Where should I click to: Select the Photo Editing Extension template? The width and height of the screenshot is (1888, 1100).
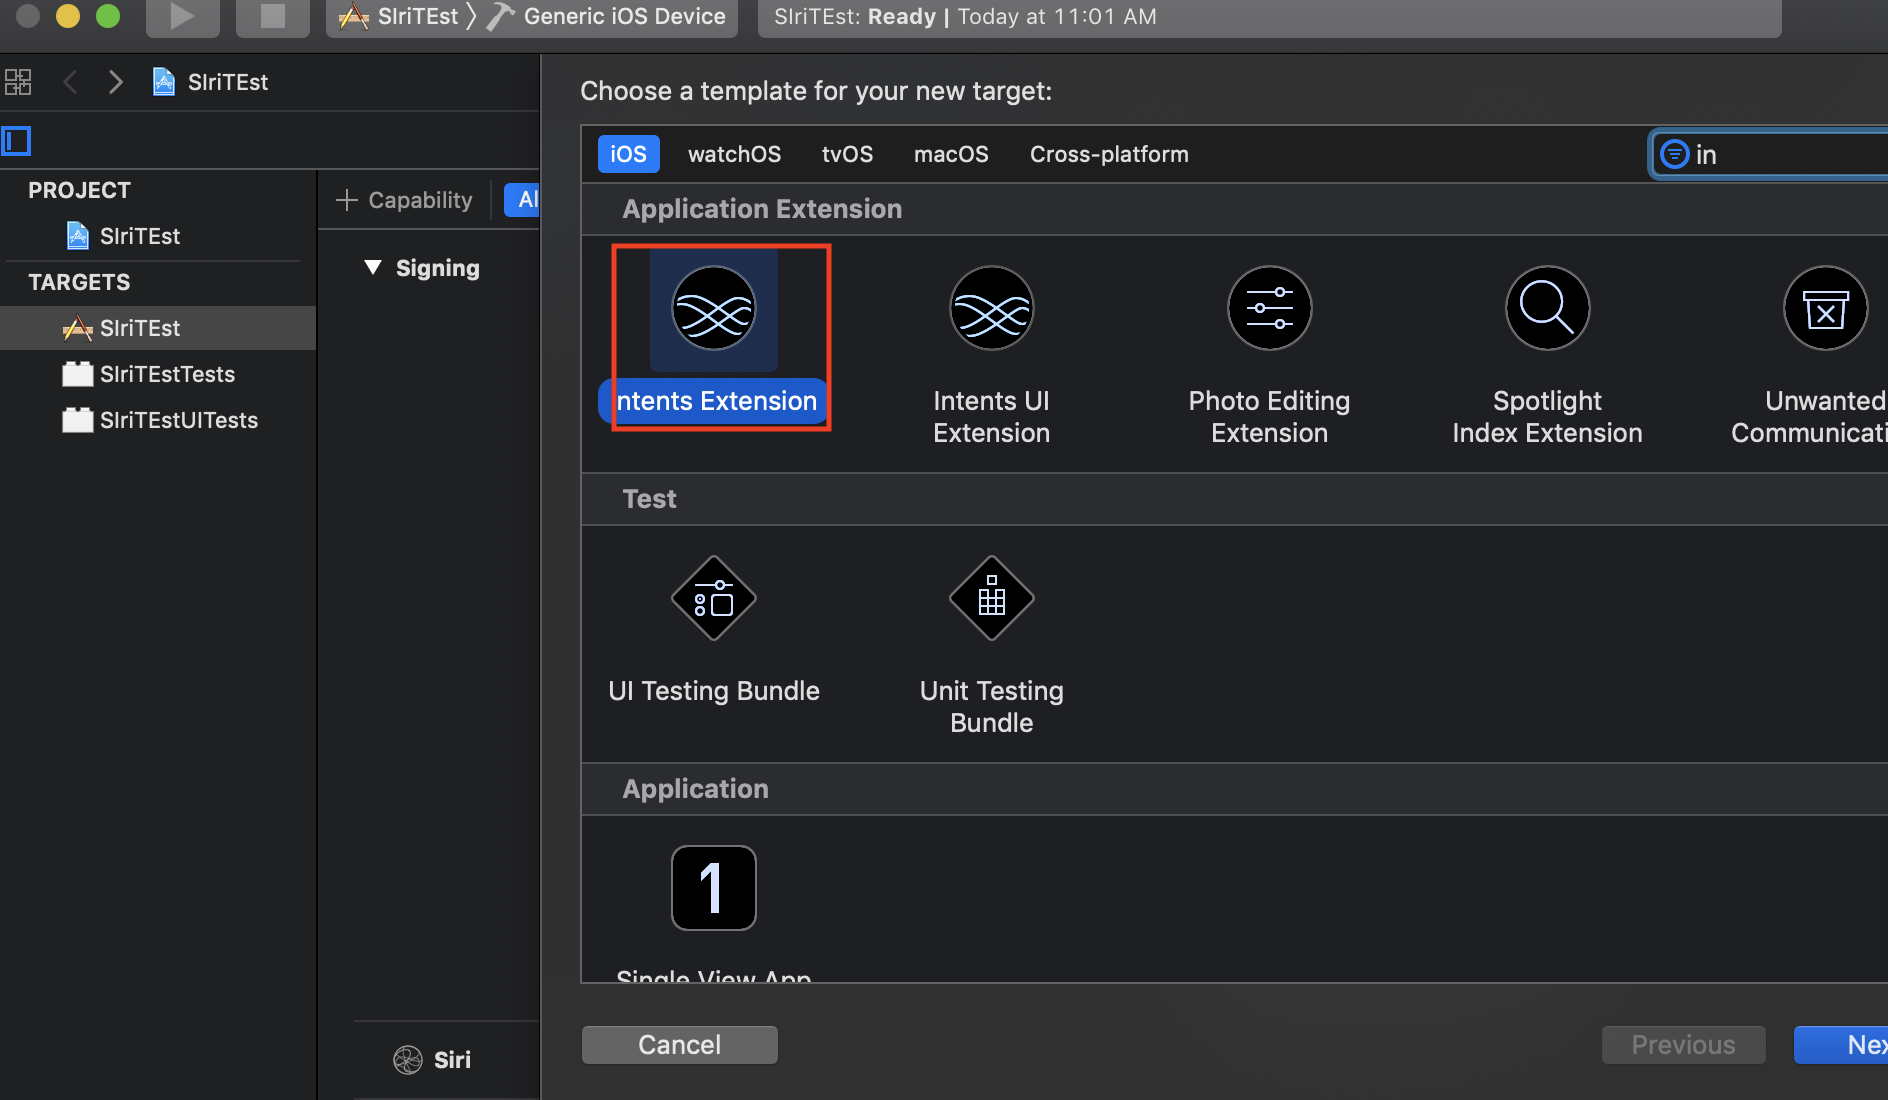tap(1269, 355)
